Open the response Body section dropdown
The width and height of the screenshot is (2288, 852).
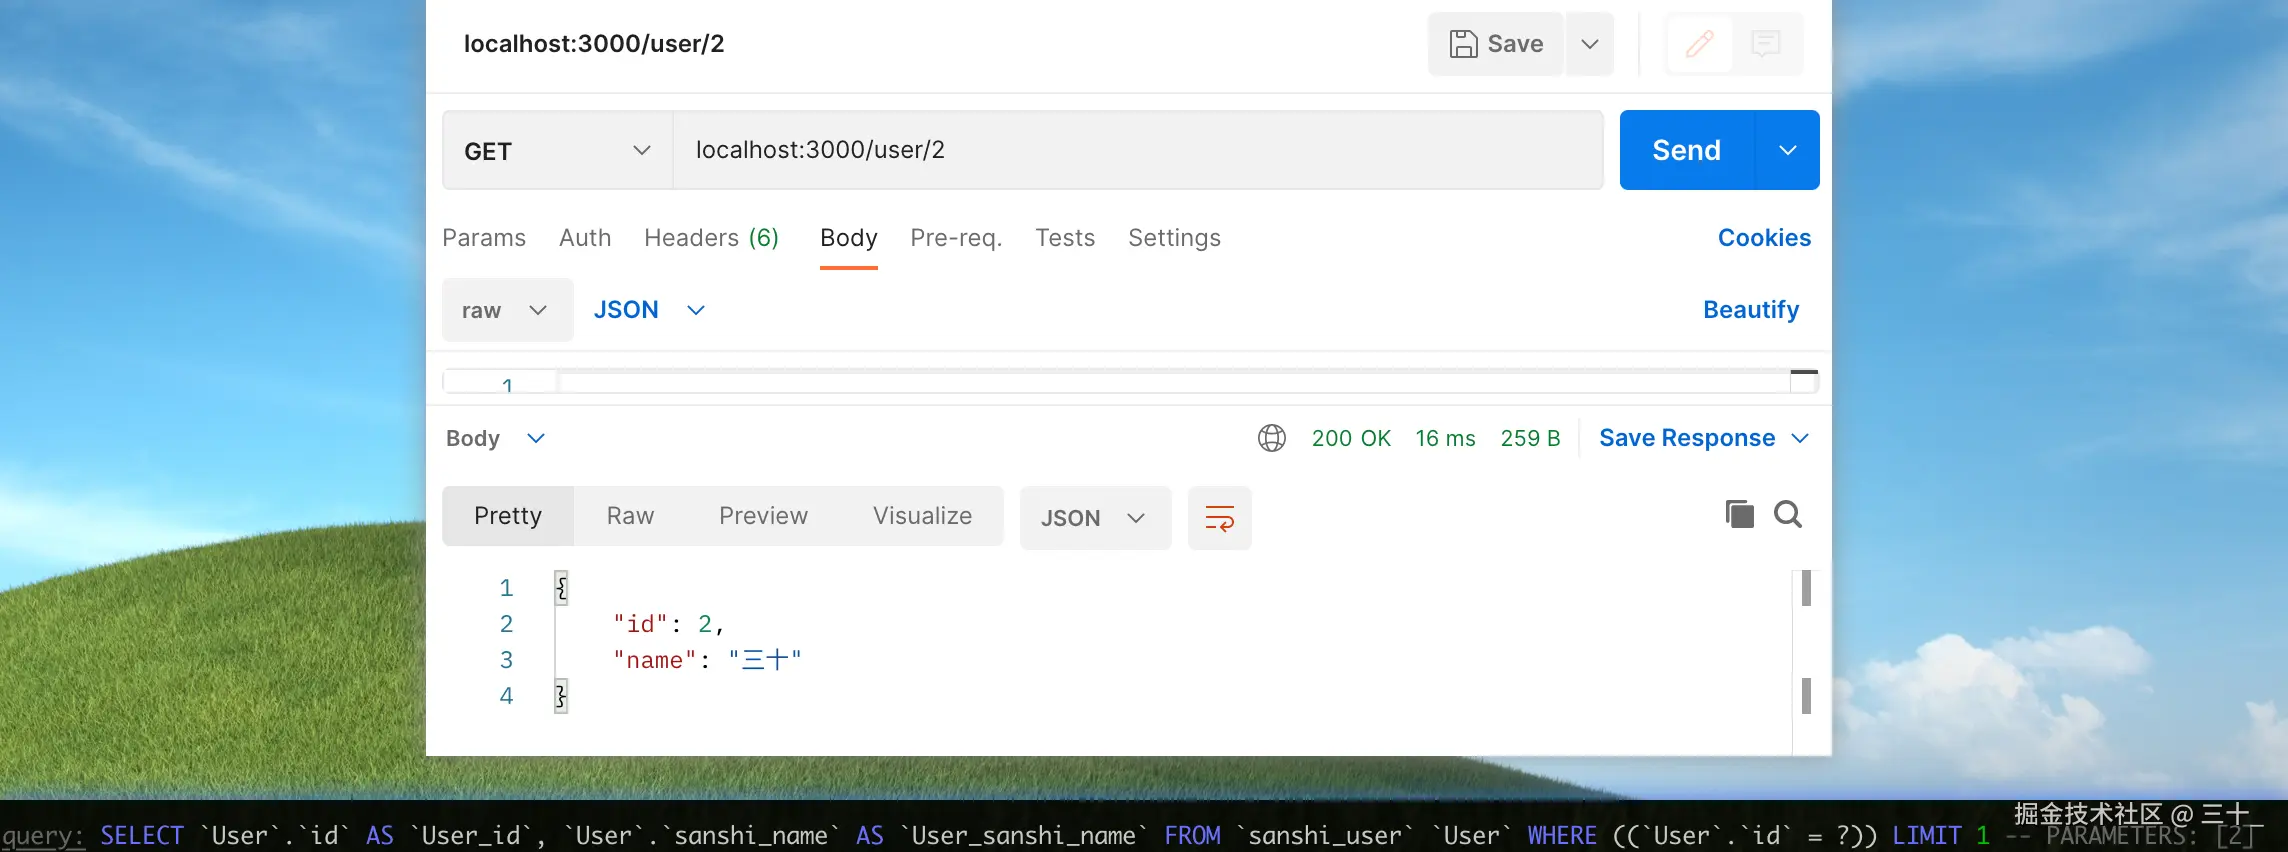click(495, 438)
